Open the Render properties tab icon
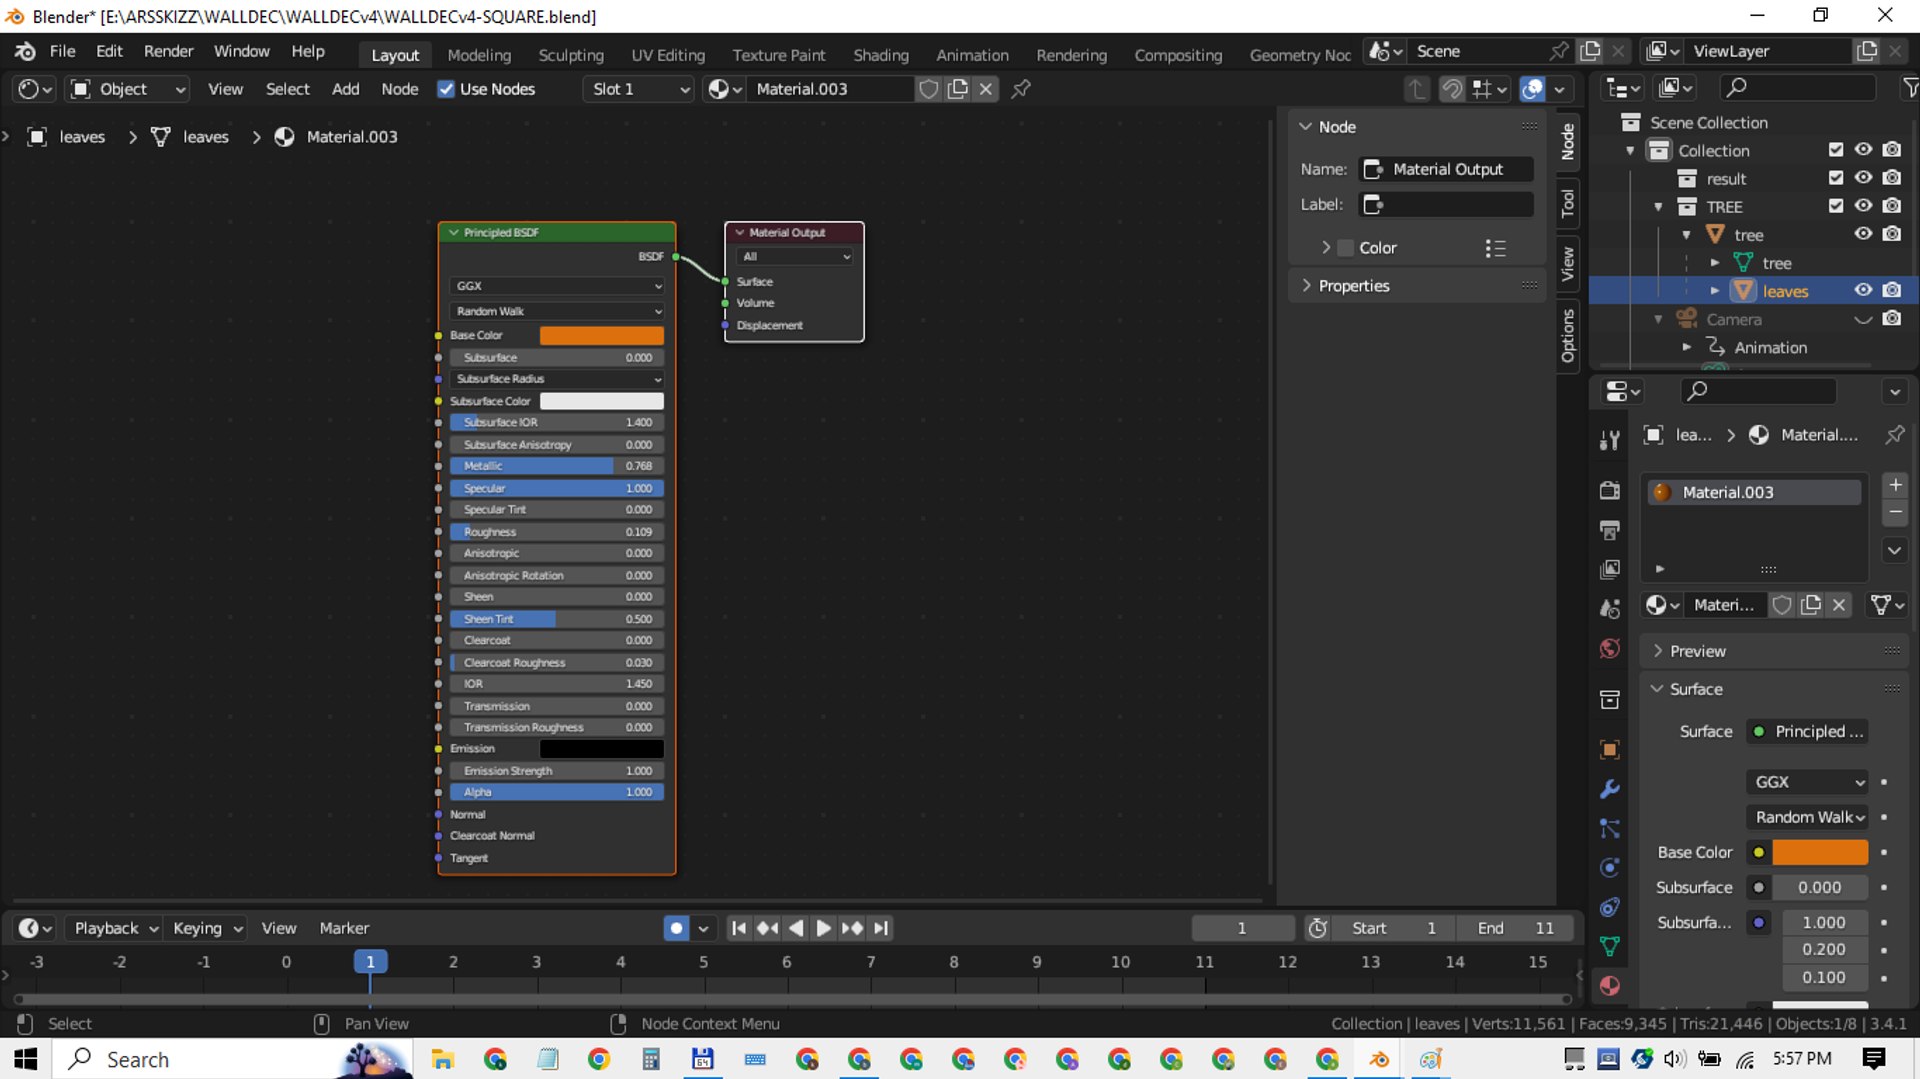This screenshot has height=1079, width=1920. tap(1609, 490)
